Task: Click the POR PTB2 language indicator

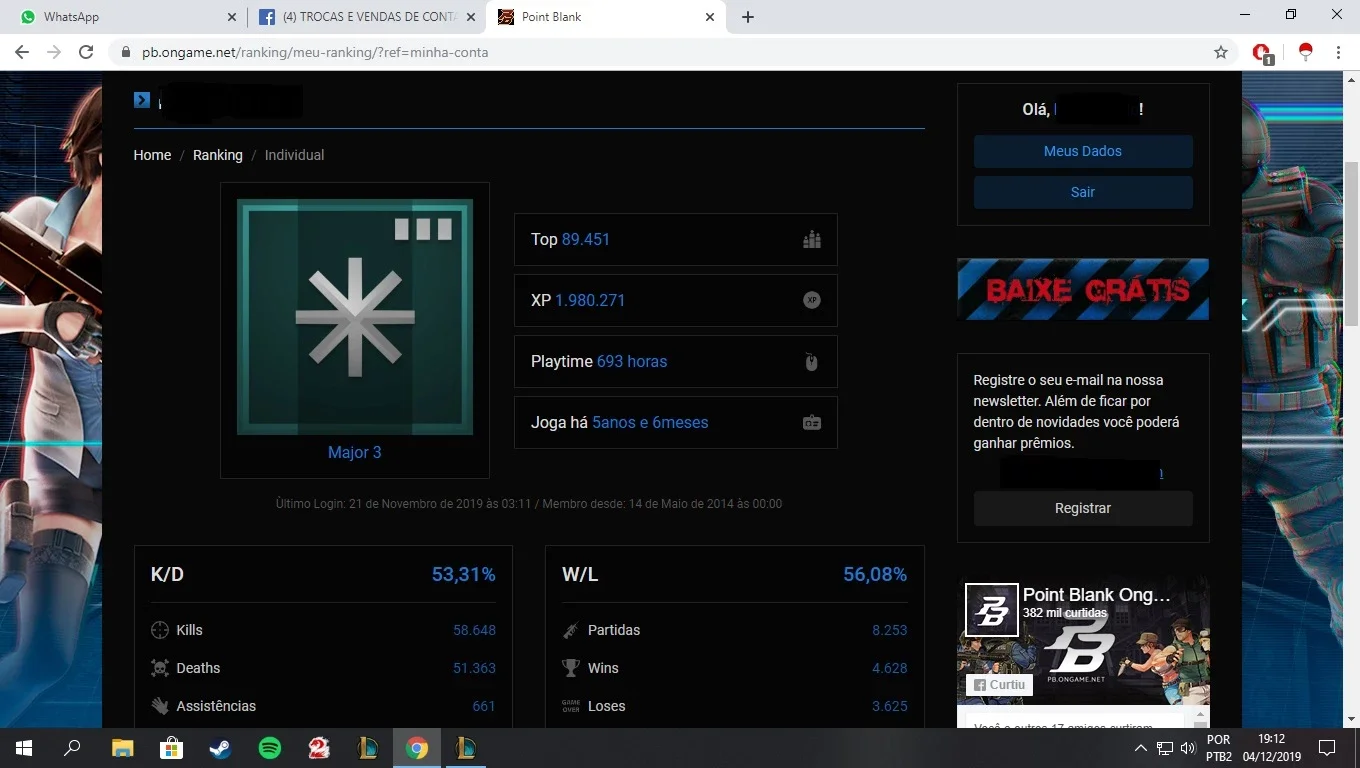Action: coord(1219,748)
